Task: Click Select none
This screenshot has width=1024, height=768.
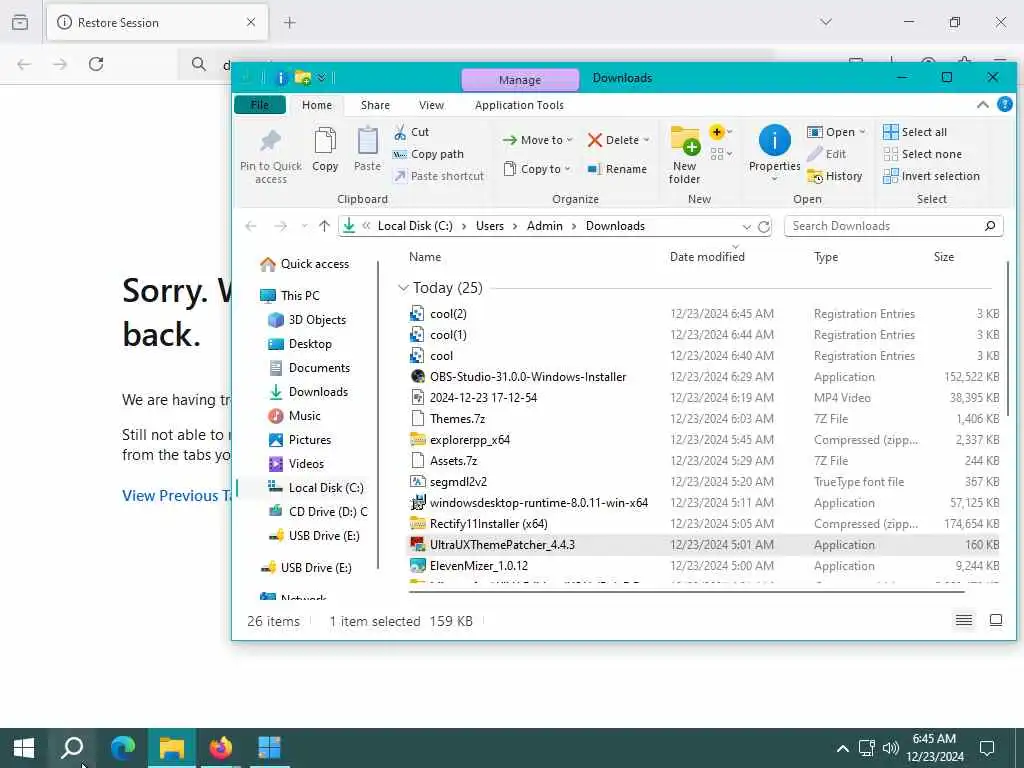Action: [x=922, y=154]
